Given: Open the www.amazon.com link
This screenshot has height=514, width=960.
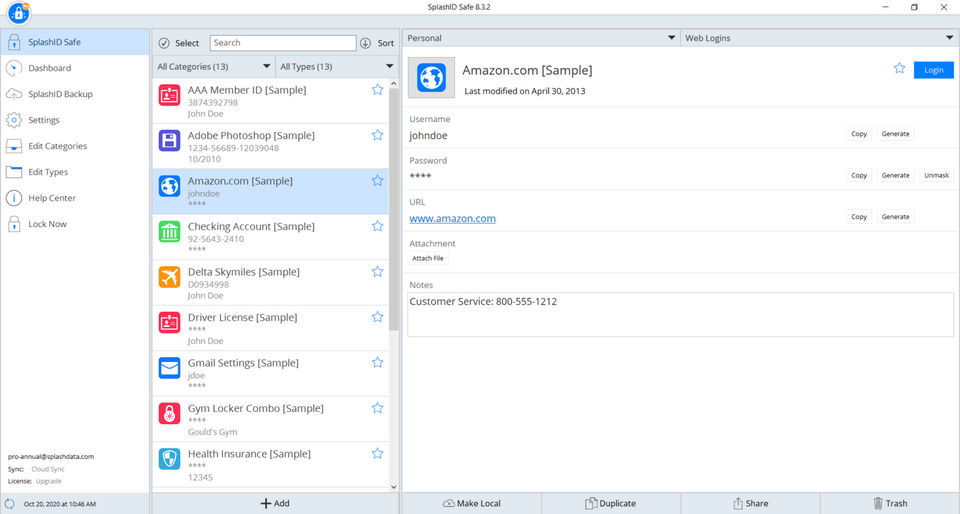Looking at the screenshot, I should (452, 218).
